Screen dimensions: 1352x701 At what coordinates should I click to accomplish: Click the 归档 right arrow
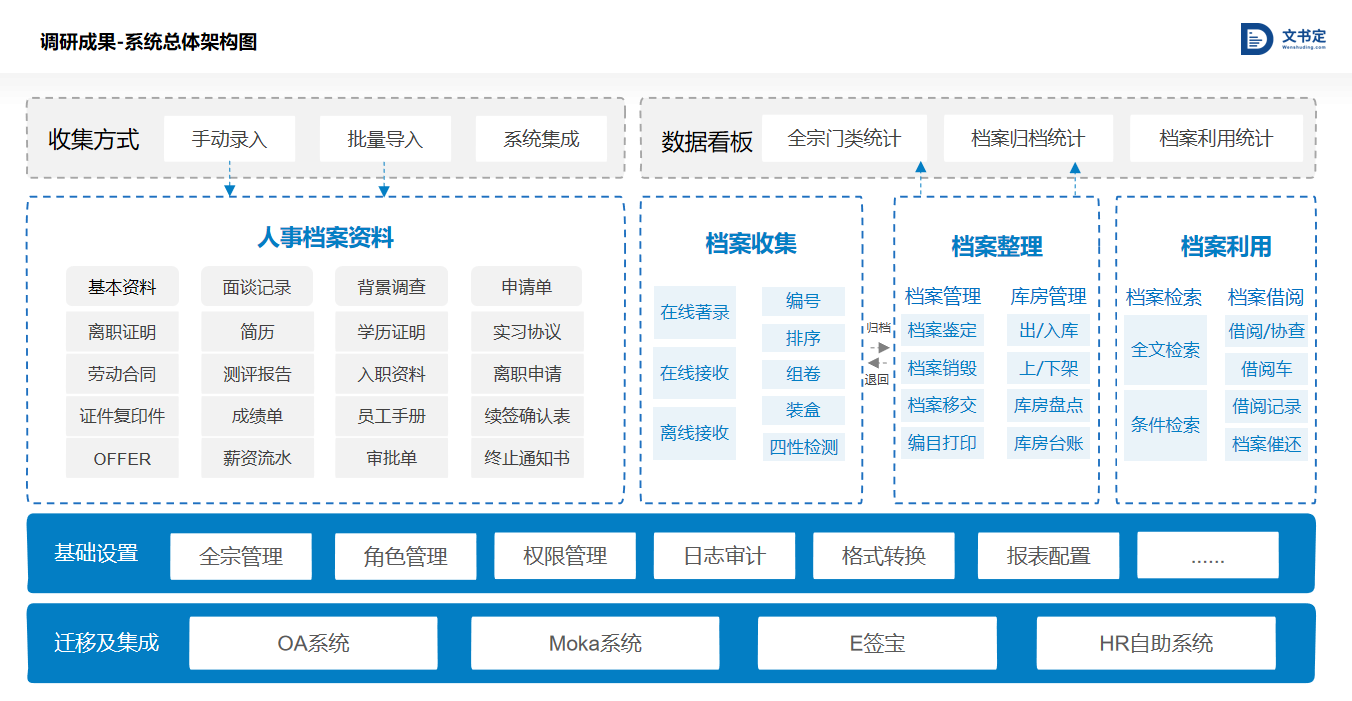(x=878, y=346)
